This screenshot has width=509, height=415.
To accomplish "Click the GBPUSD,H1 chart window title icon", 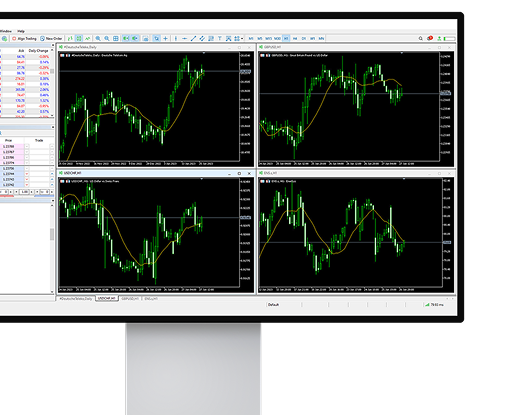I will tap(261, 47).
